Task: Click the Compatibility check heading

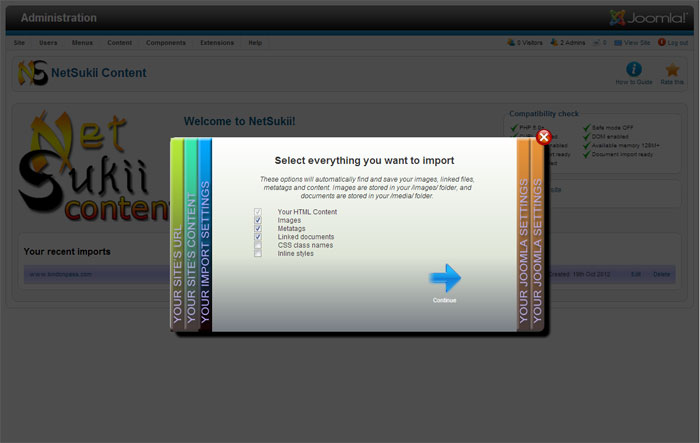Action: 544,113
